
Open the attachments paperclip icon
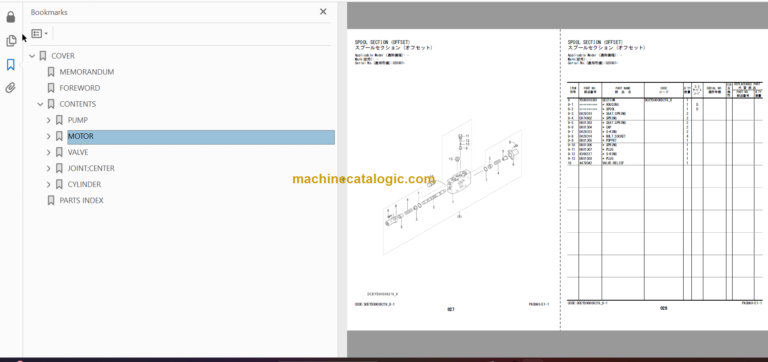[11, 88]
